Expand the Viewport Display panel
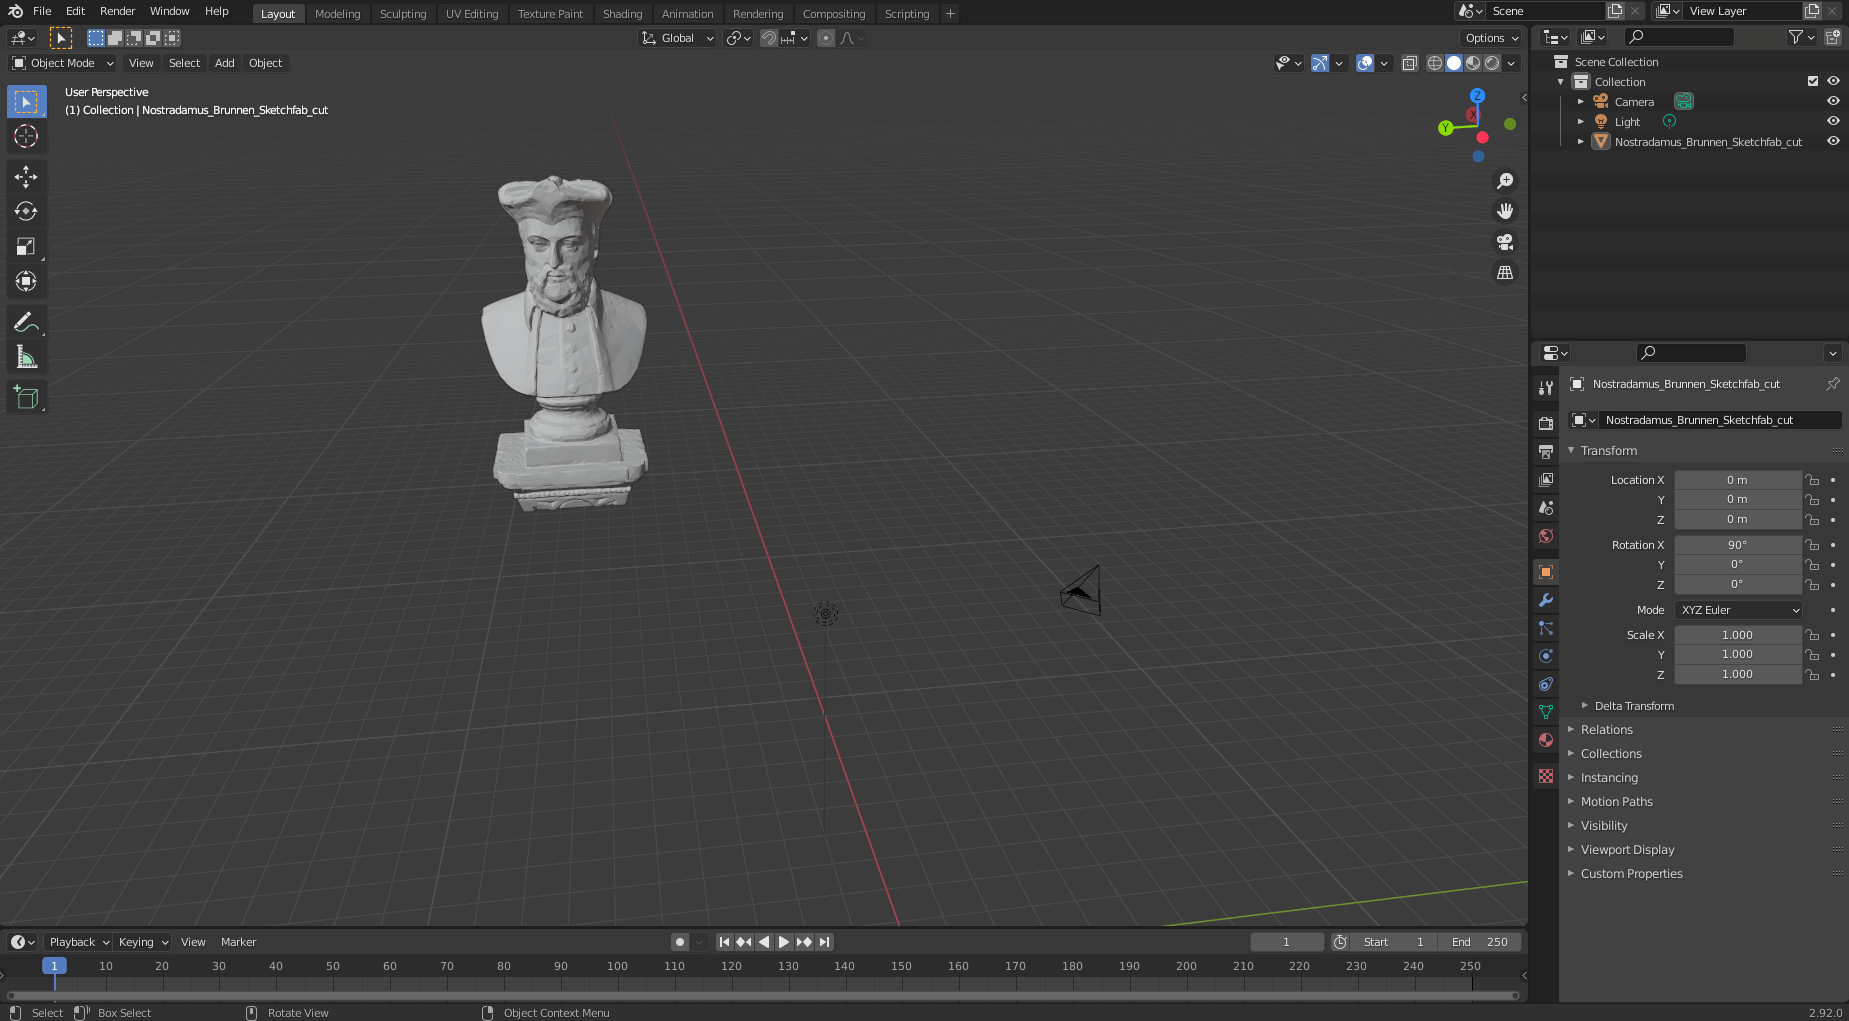 (1627, 850)
